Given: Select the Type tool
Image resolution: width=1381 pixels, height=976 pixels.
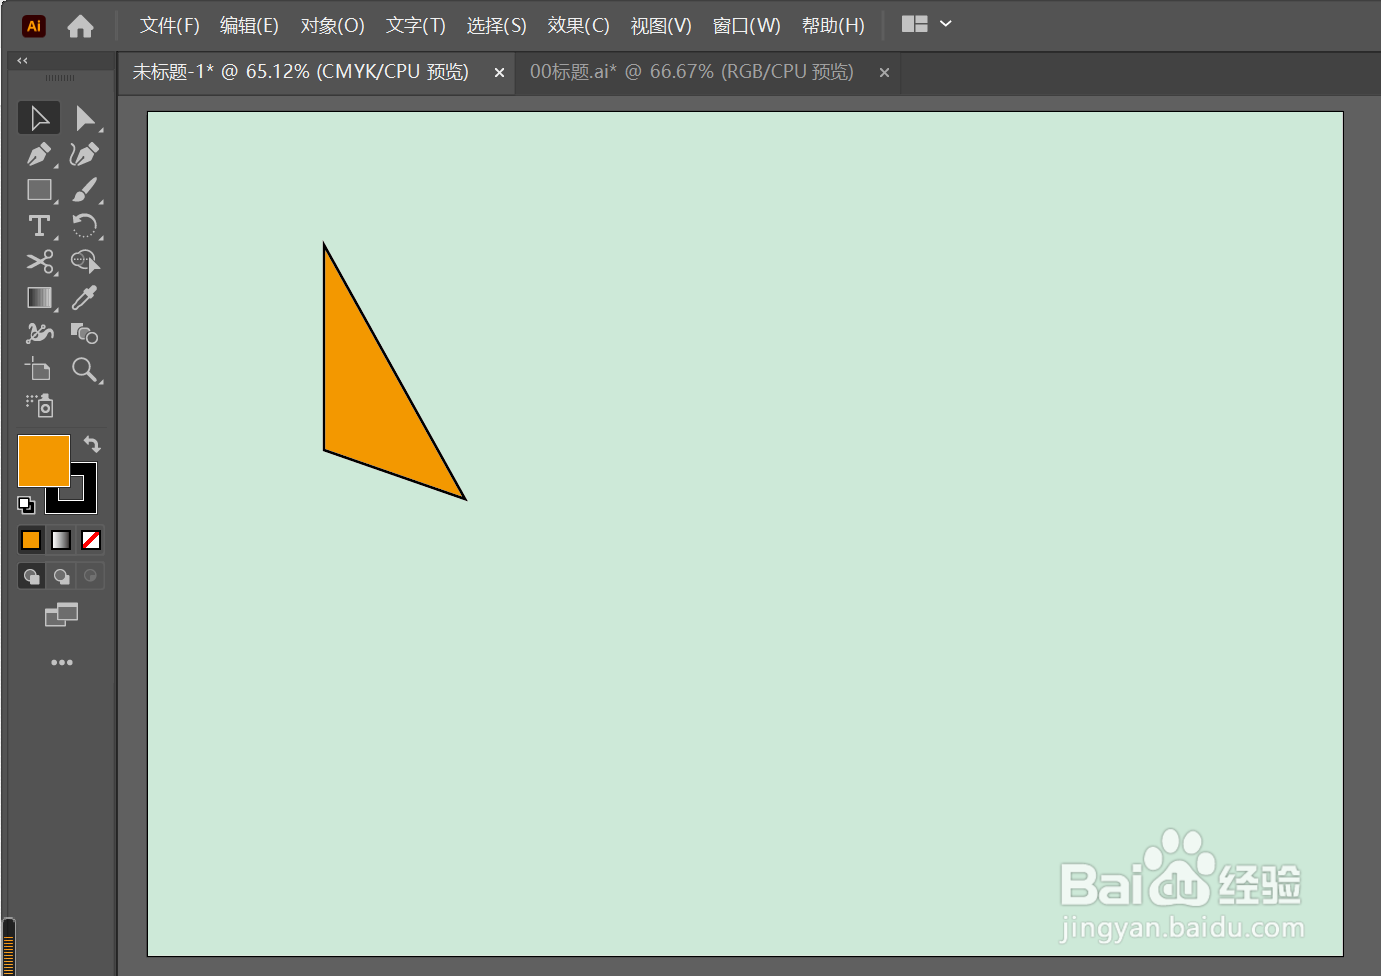Looking at the screenshot, I should tap(39, 226).
